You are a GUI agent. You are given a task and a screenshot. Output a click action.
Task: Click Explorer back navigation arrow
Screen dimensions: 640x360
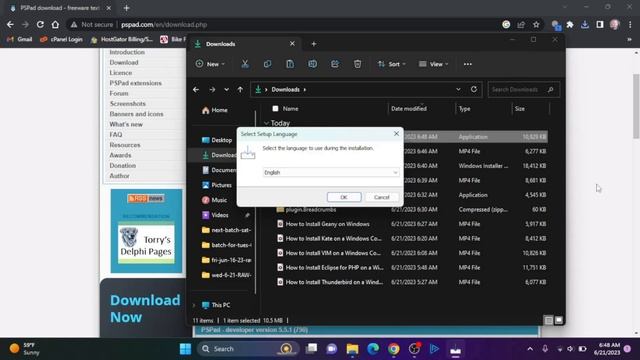[196, 89]
